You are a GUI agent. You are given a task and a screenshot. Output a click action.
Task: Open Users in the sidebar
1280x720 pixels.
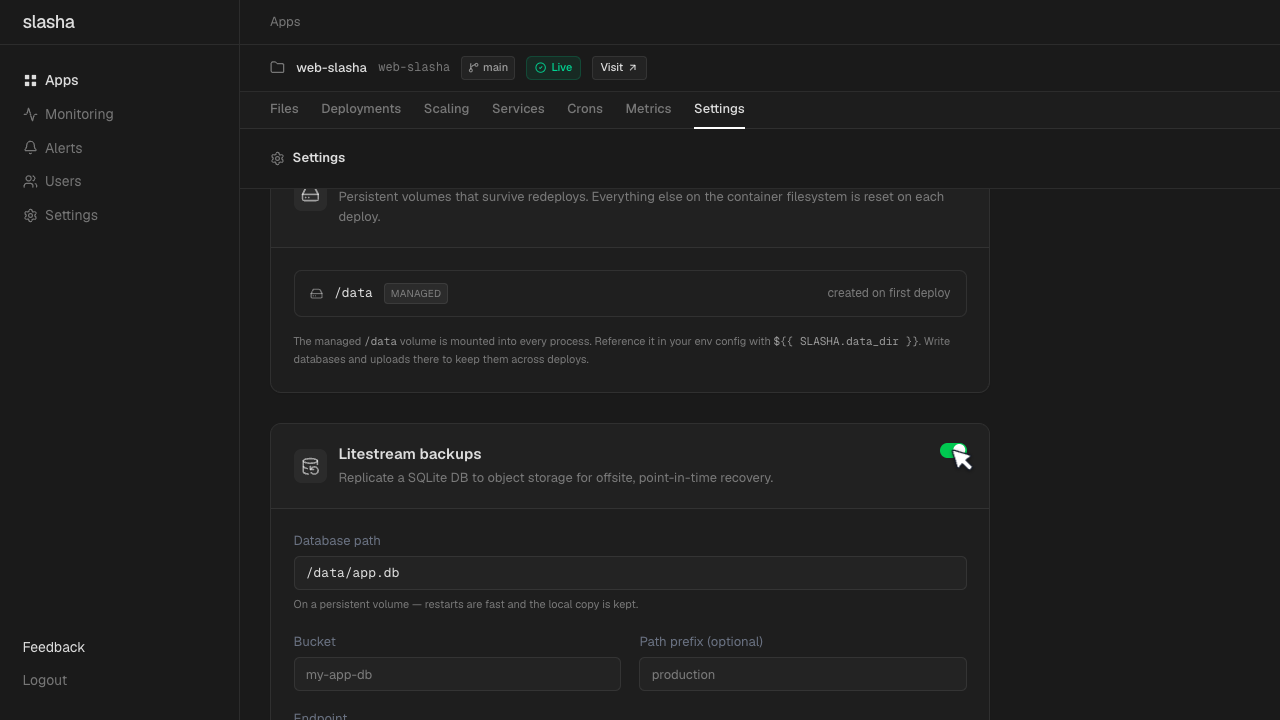pyautogui.click(x=63, y=181)
